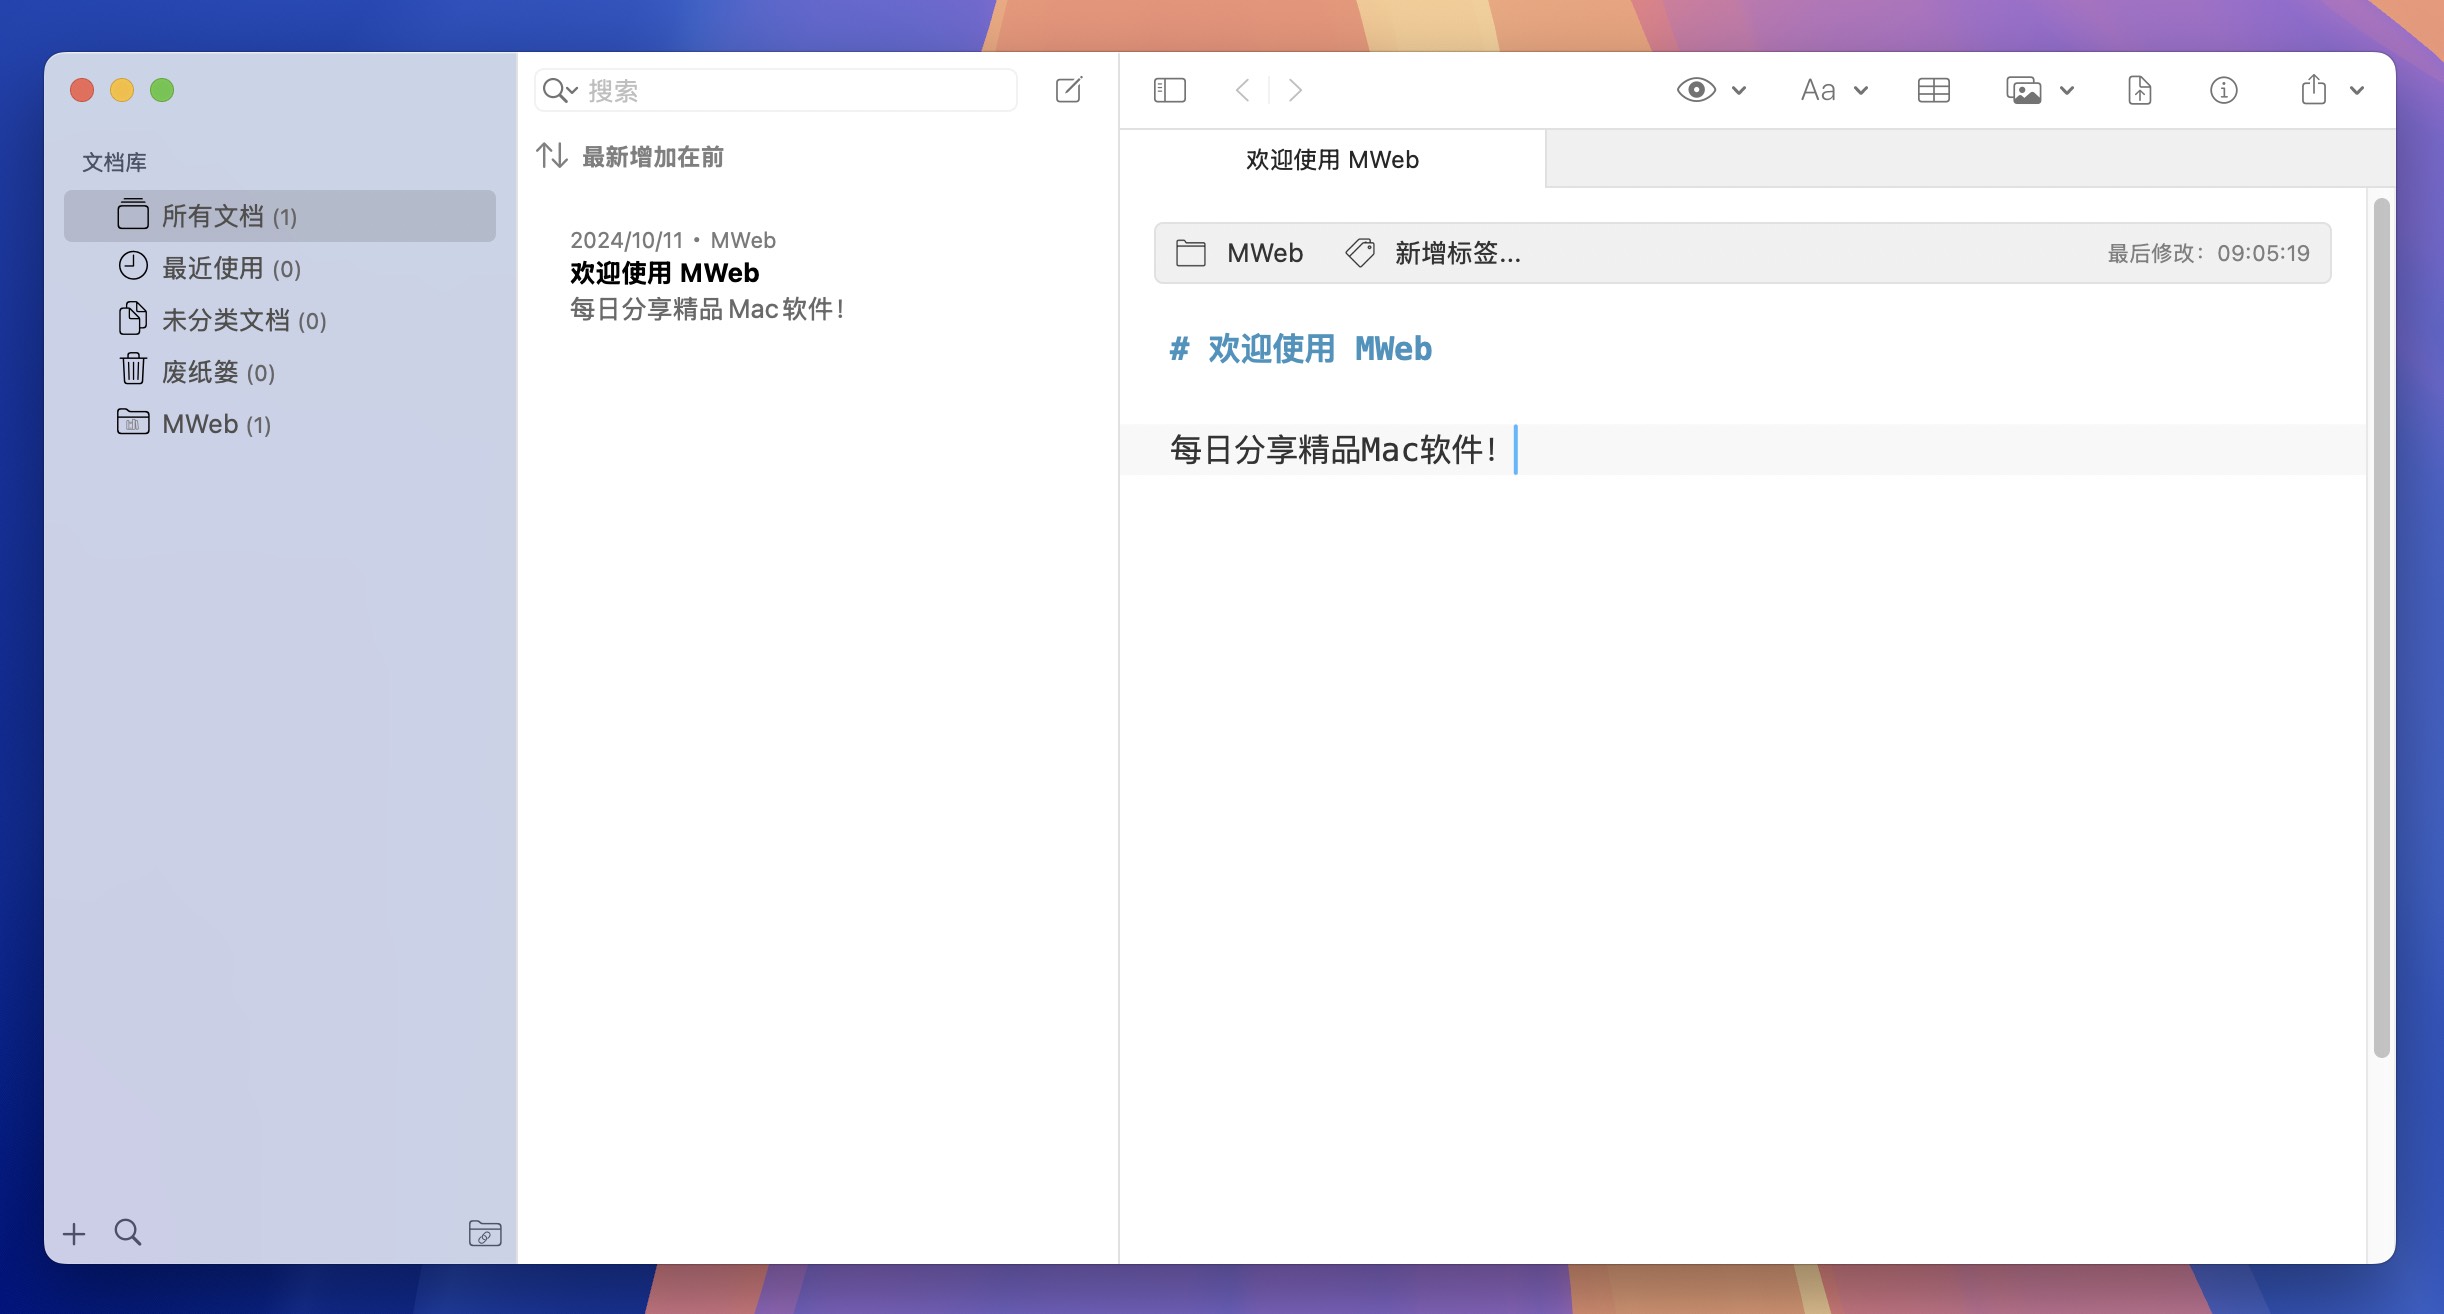Click the MWeb category label above the editor
This screenshot has width=2444, height=1314.
point(1264,253)
